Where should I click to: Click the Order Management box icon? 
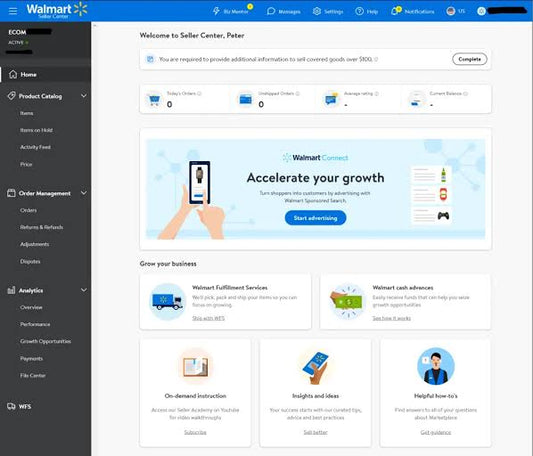click(11, 193)
